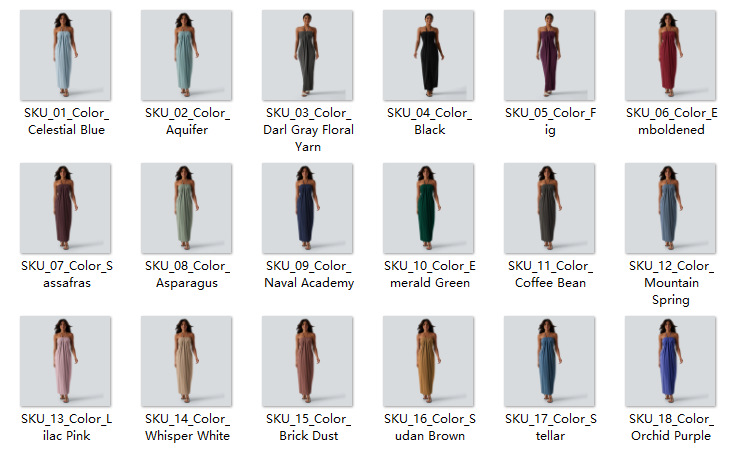Choose the Lilac Pink dress image
This screenshot has height=449, width=740.
tap(66, 361)
